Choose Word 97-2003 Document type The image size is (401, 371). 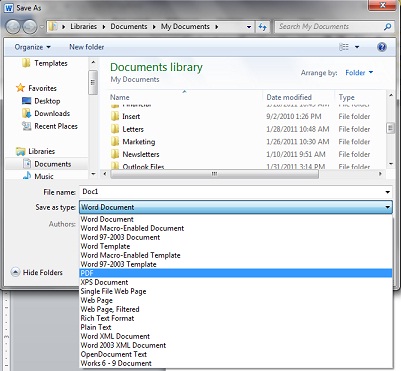coord(236,237)
